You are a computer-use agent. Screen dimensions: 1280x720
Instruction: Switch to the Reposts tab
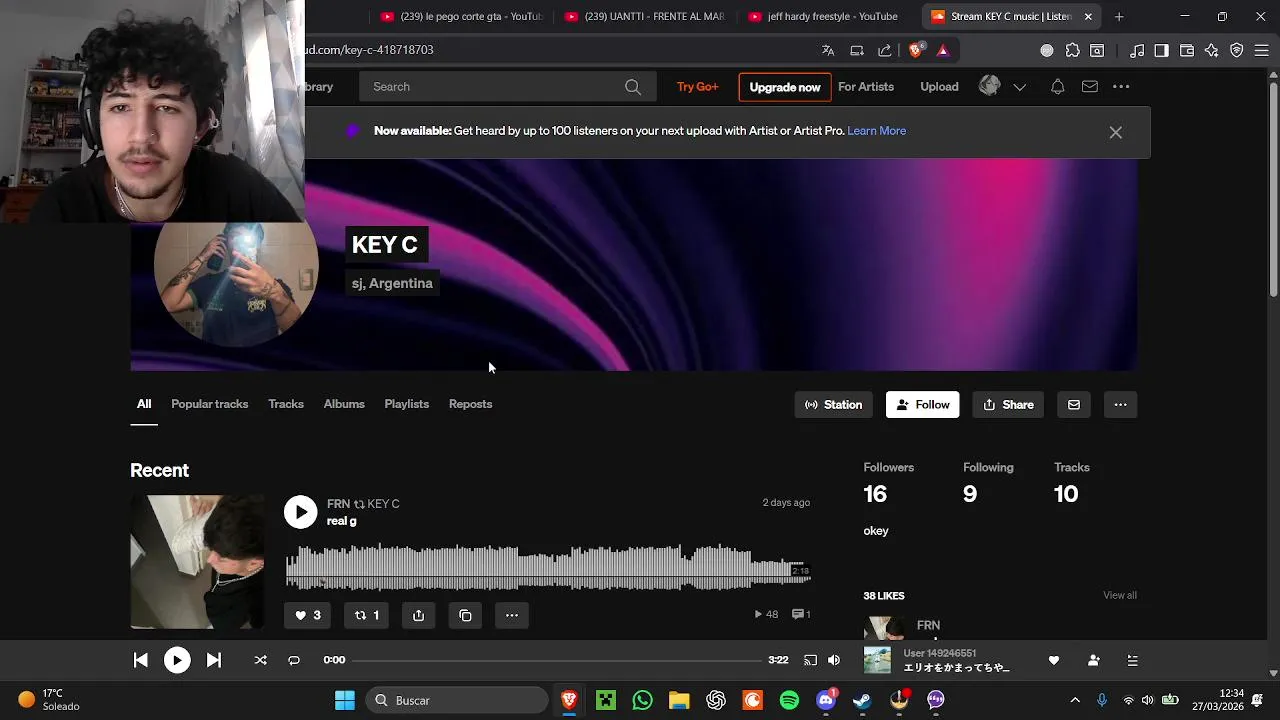470,404
